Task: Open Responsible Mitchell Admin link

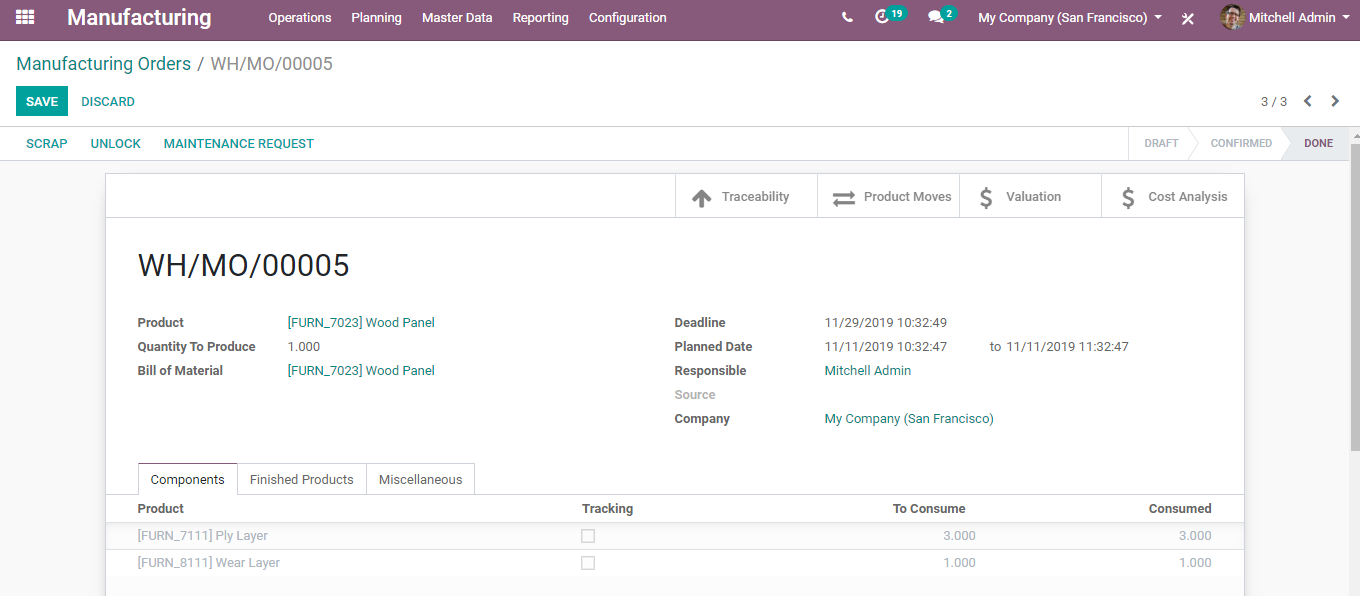Action: (868, 371)
